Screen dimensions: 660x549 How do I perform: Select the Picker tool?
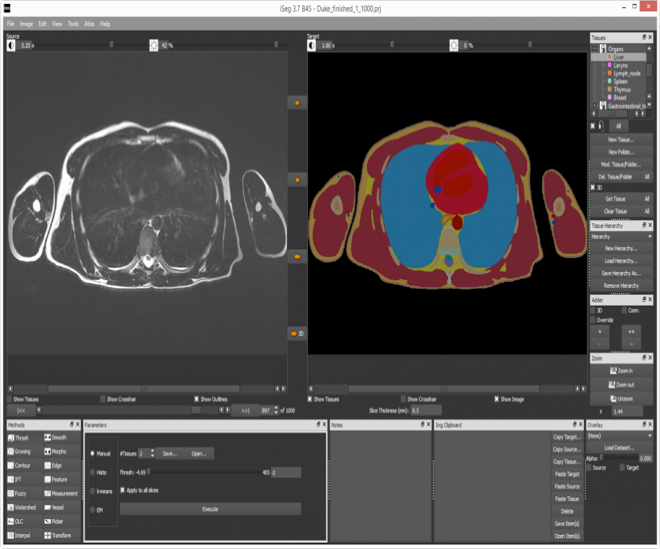58,521
